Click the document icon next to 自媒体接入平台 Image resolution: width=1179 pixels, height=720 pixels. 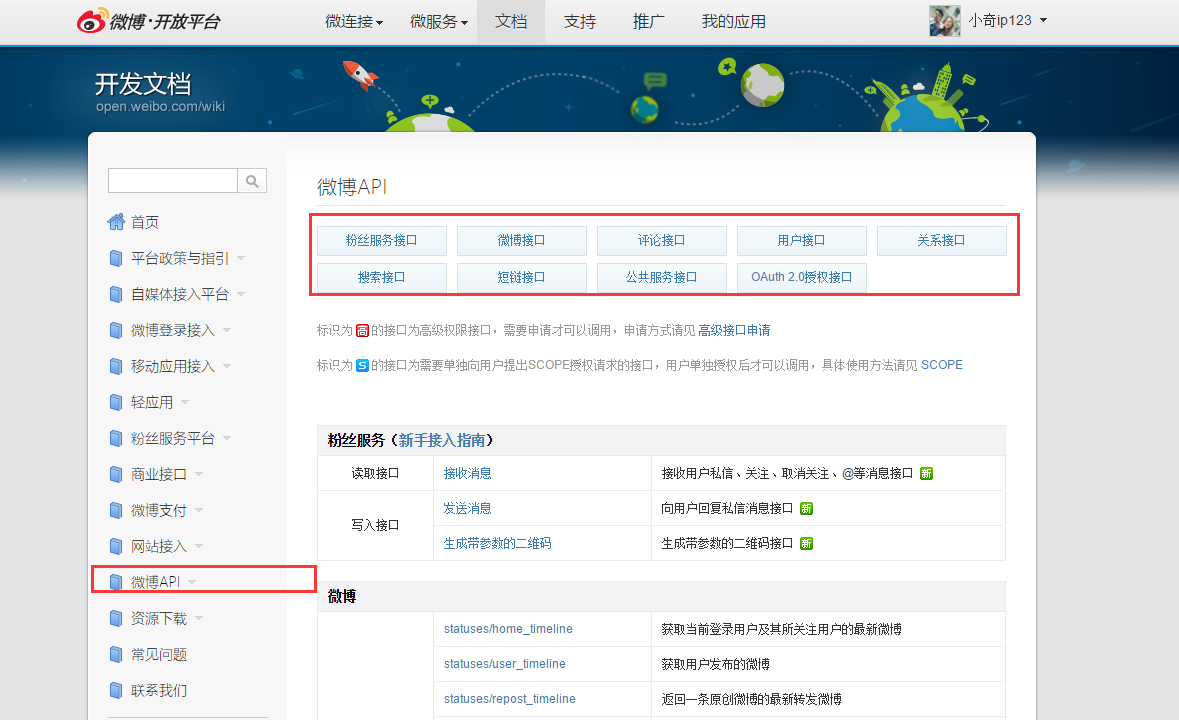click(116, 294)
